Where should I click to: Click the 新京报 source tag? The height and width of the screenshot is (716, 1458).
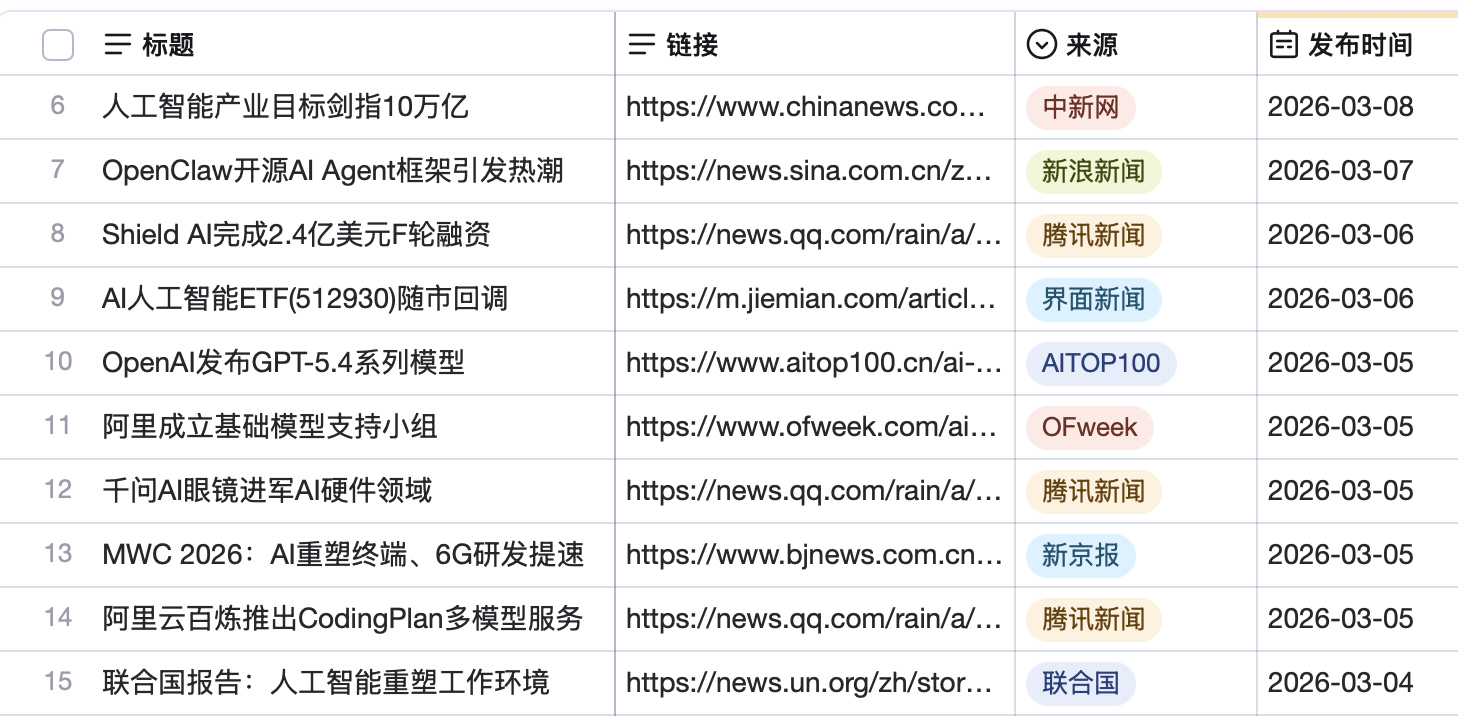1081,554
